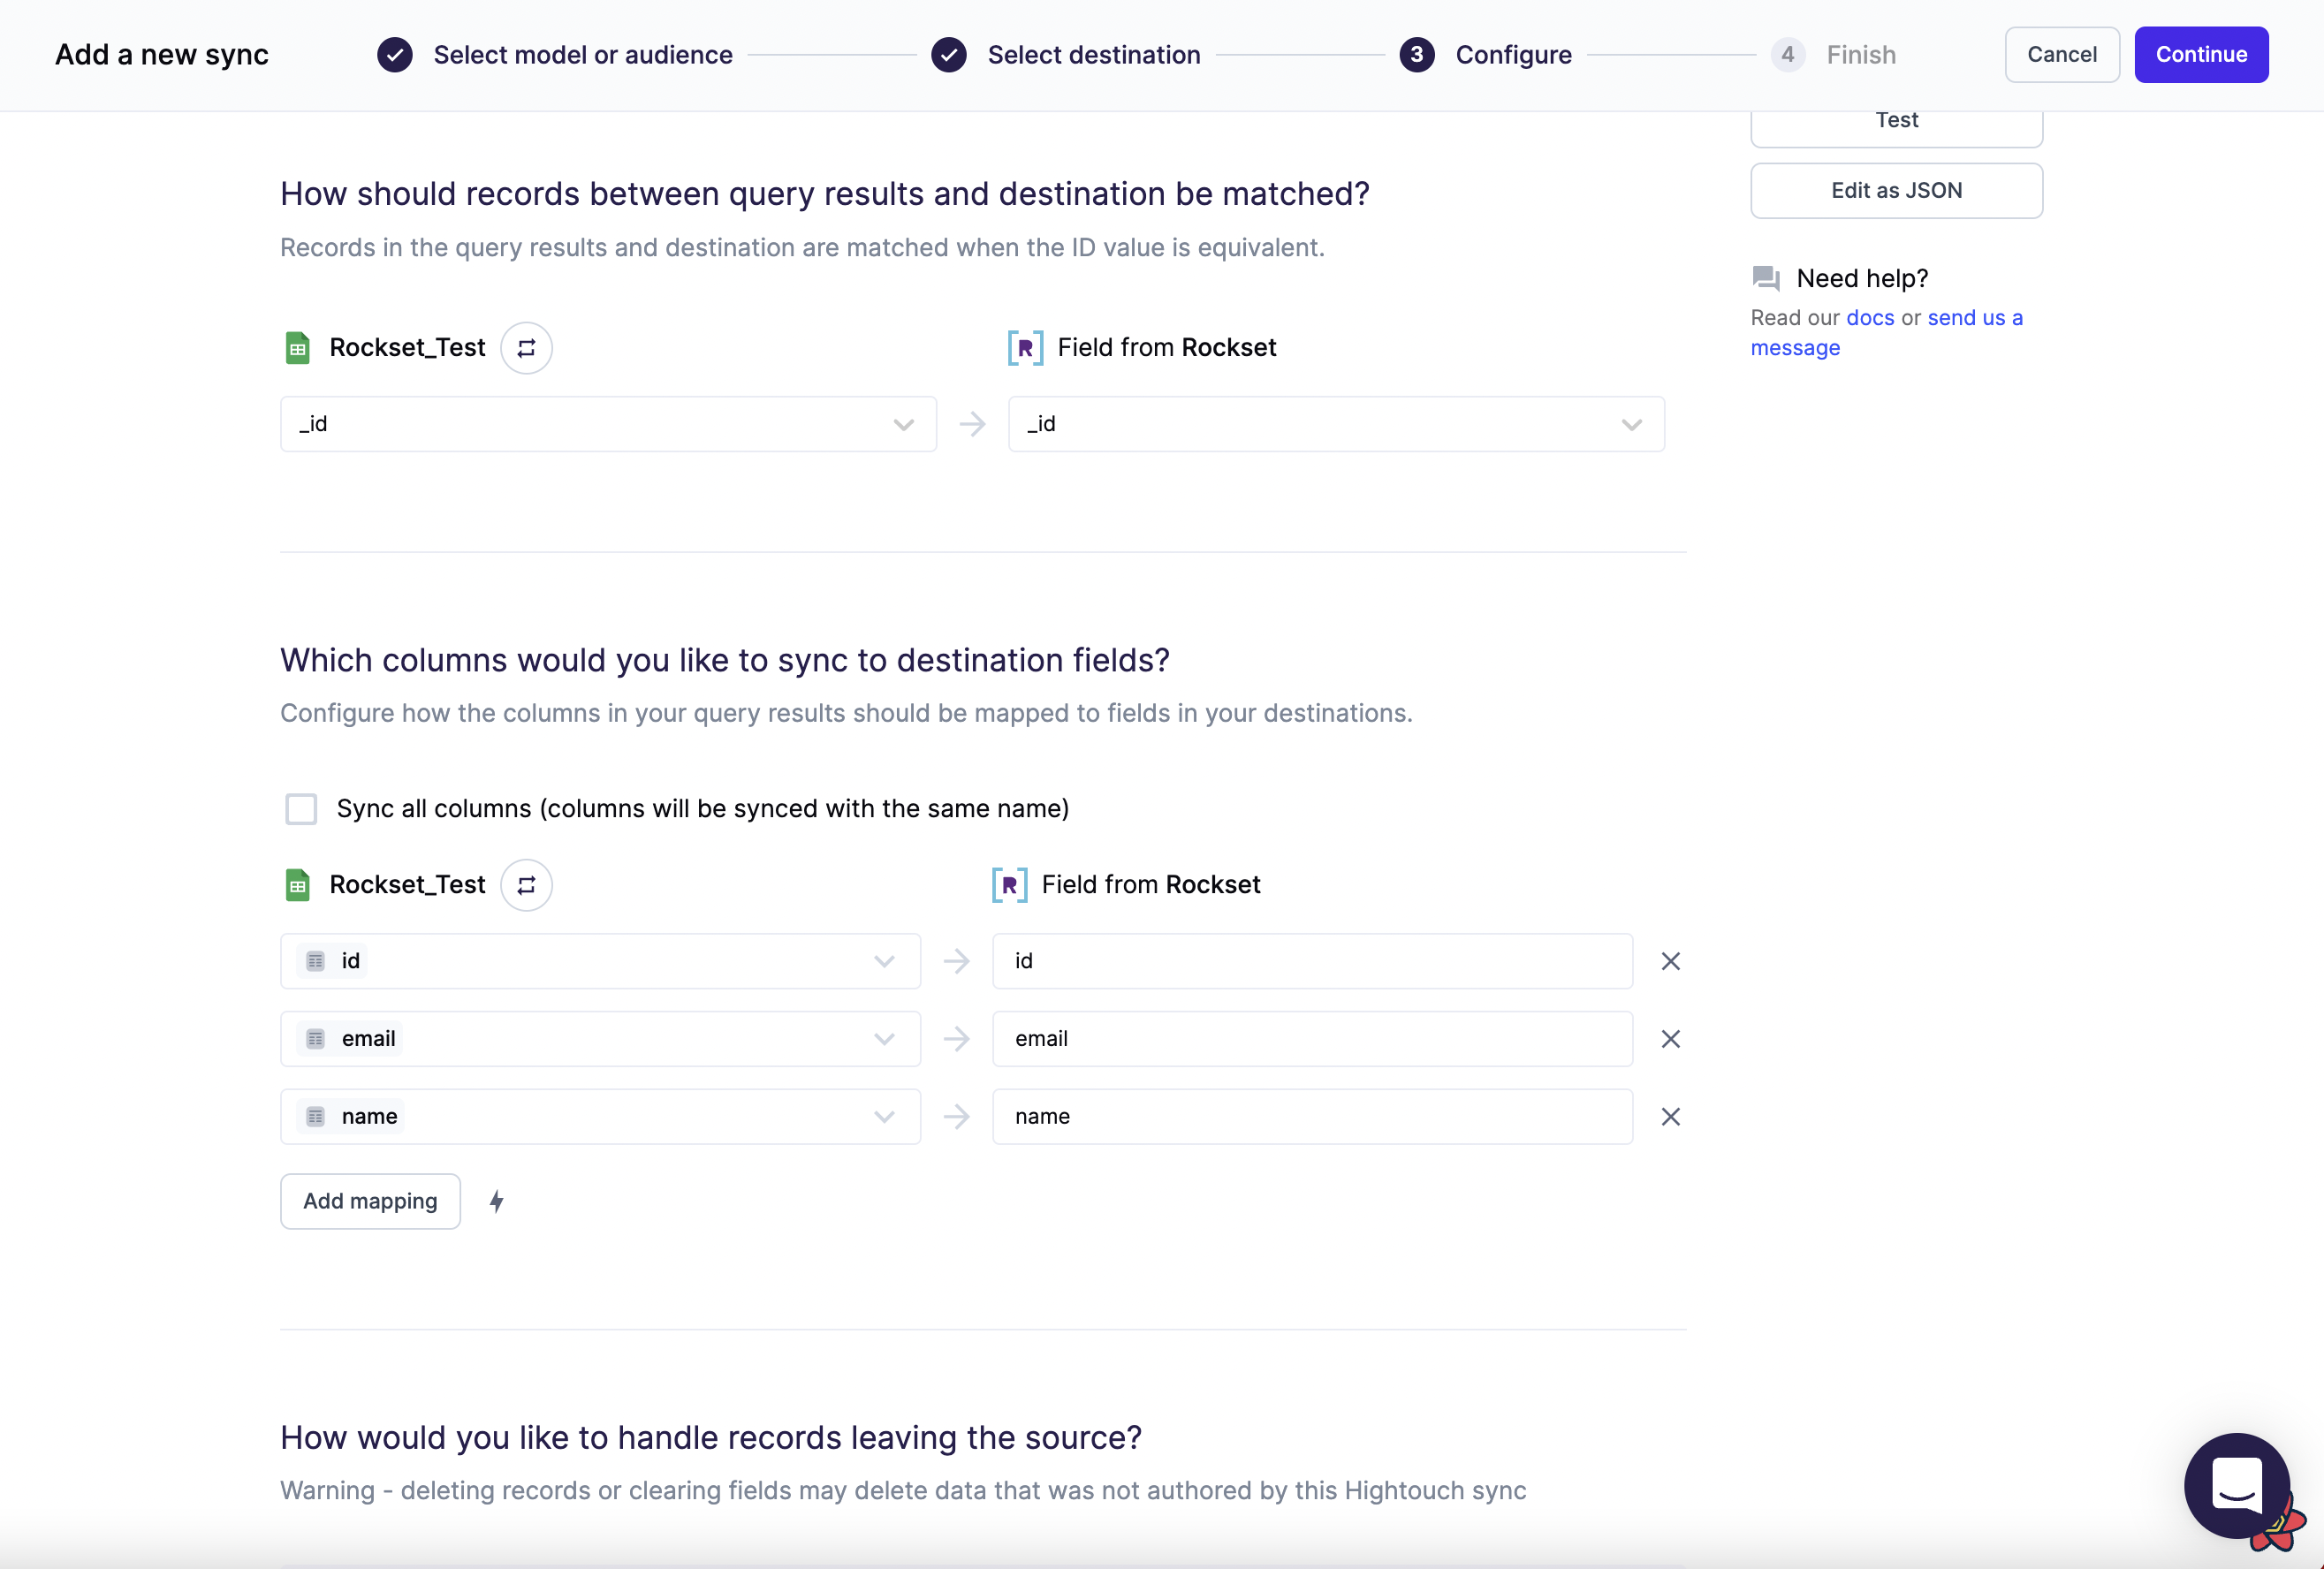2324x1569 pixels.
Task: Click the email destination field input
Action: tap(1312, 1039)
